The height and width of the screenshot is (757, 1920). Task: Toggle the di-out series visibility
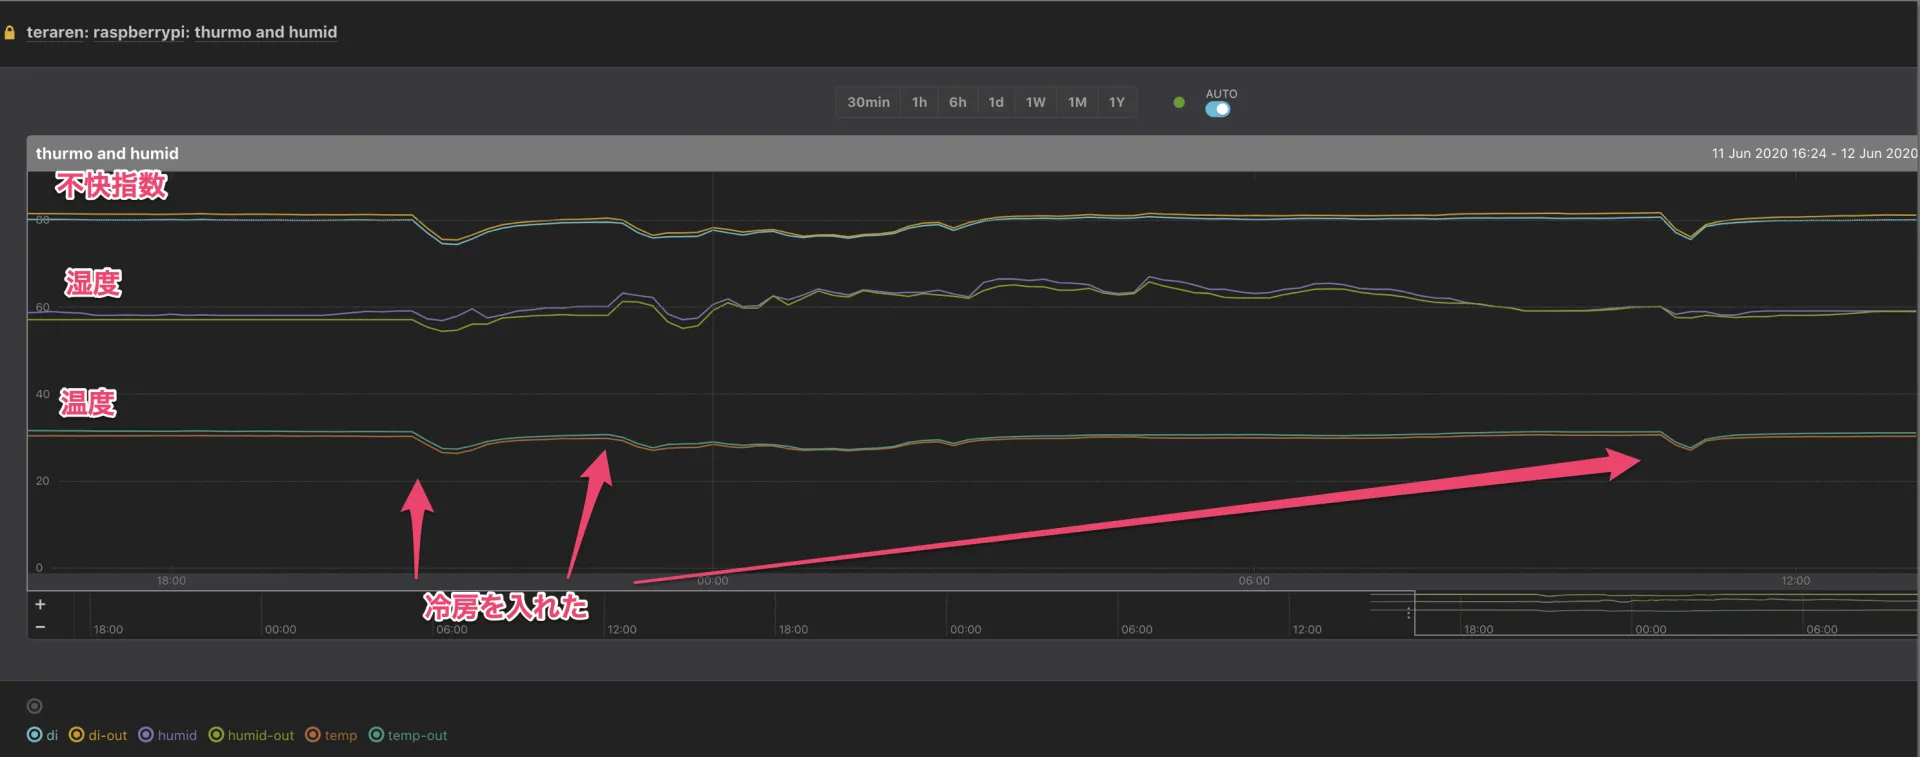[98, 735]
